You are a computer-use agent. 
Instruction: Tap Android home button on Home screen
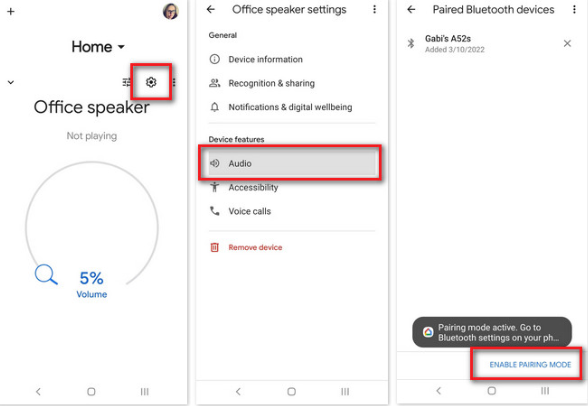coord(91,392)
